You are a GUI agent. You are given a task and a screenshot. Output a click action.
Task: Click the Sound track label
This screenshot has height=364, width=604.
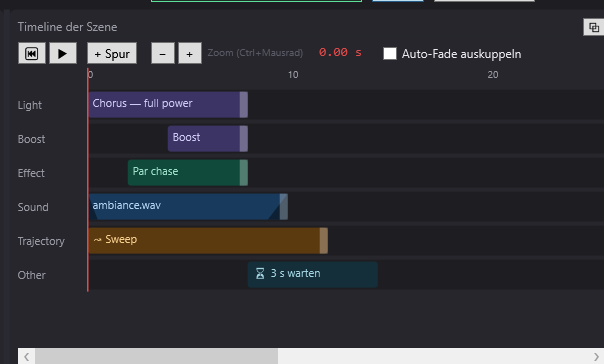click(33, 207)
